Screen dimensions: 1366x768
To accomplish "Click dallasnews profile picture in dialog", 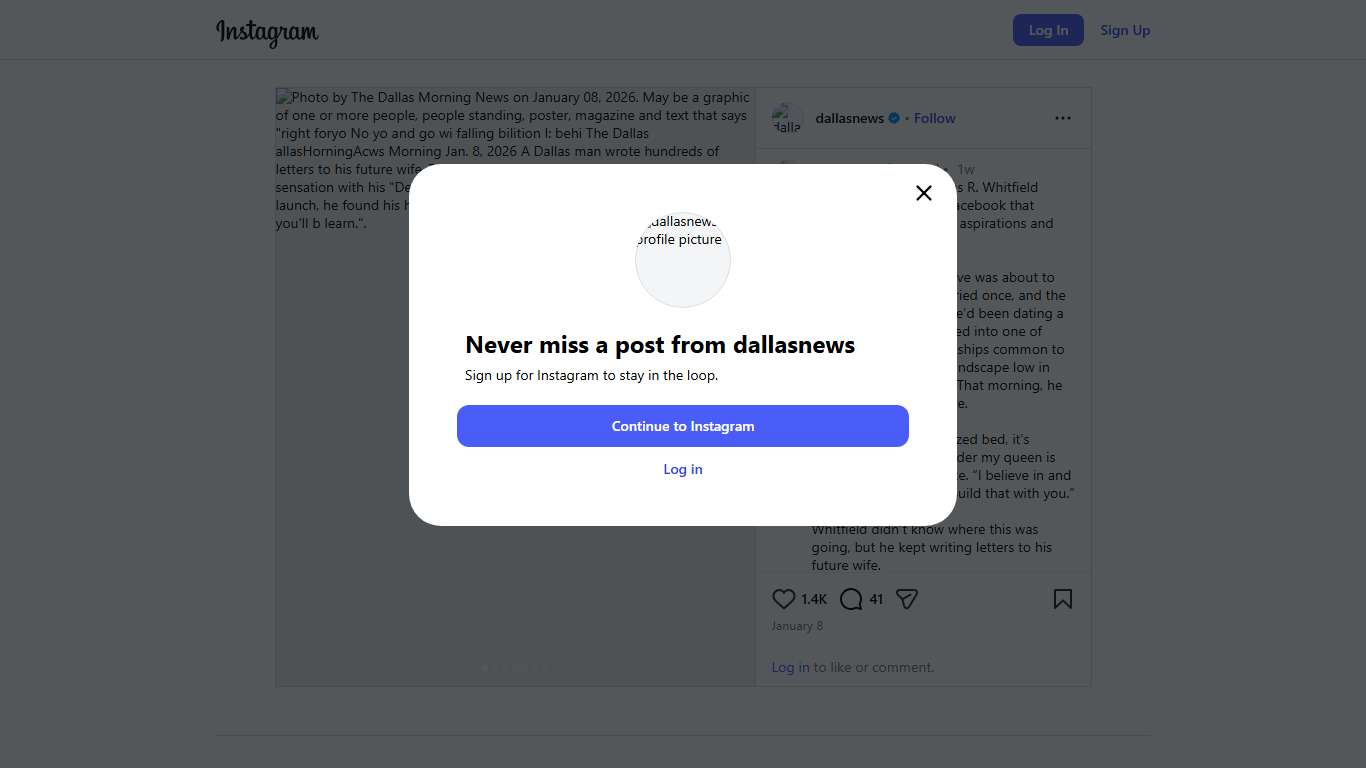I will (683, 260).
